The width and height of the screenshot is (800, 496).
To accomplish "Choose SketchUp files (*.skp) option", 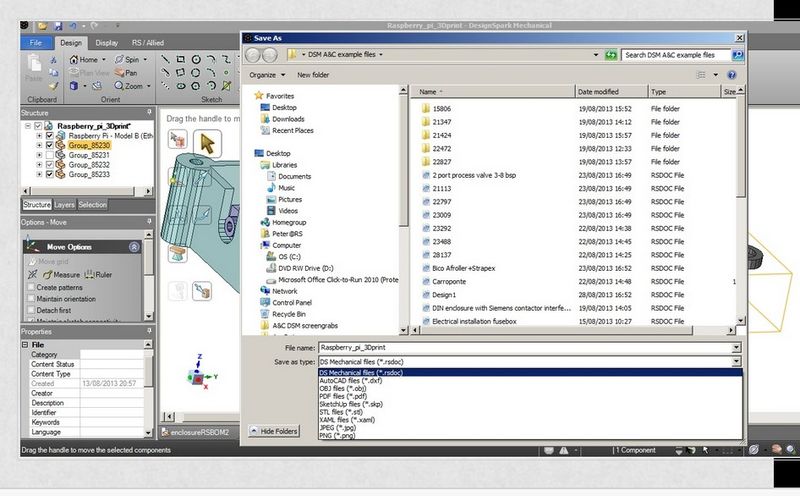I will pos(351,404).
